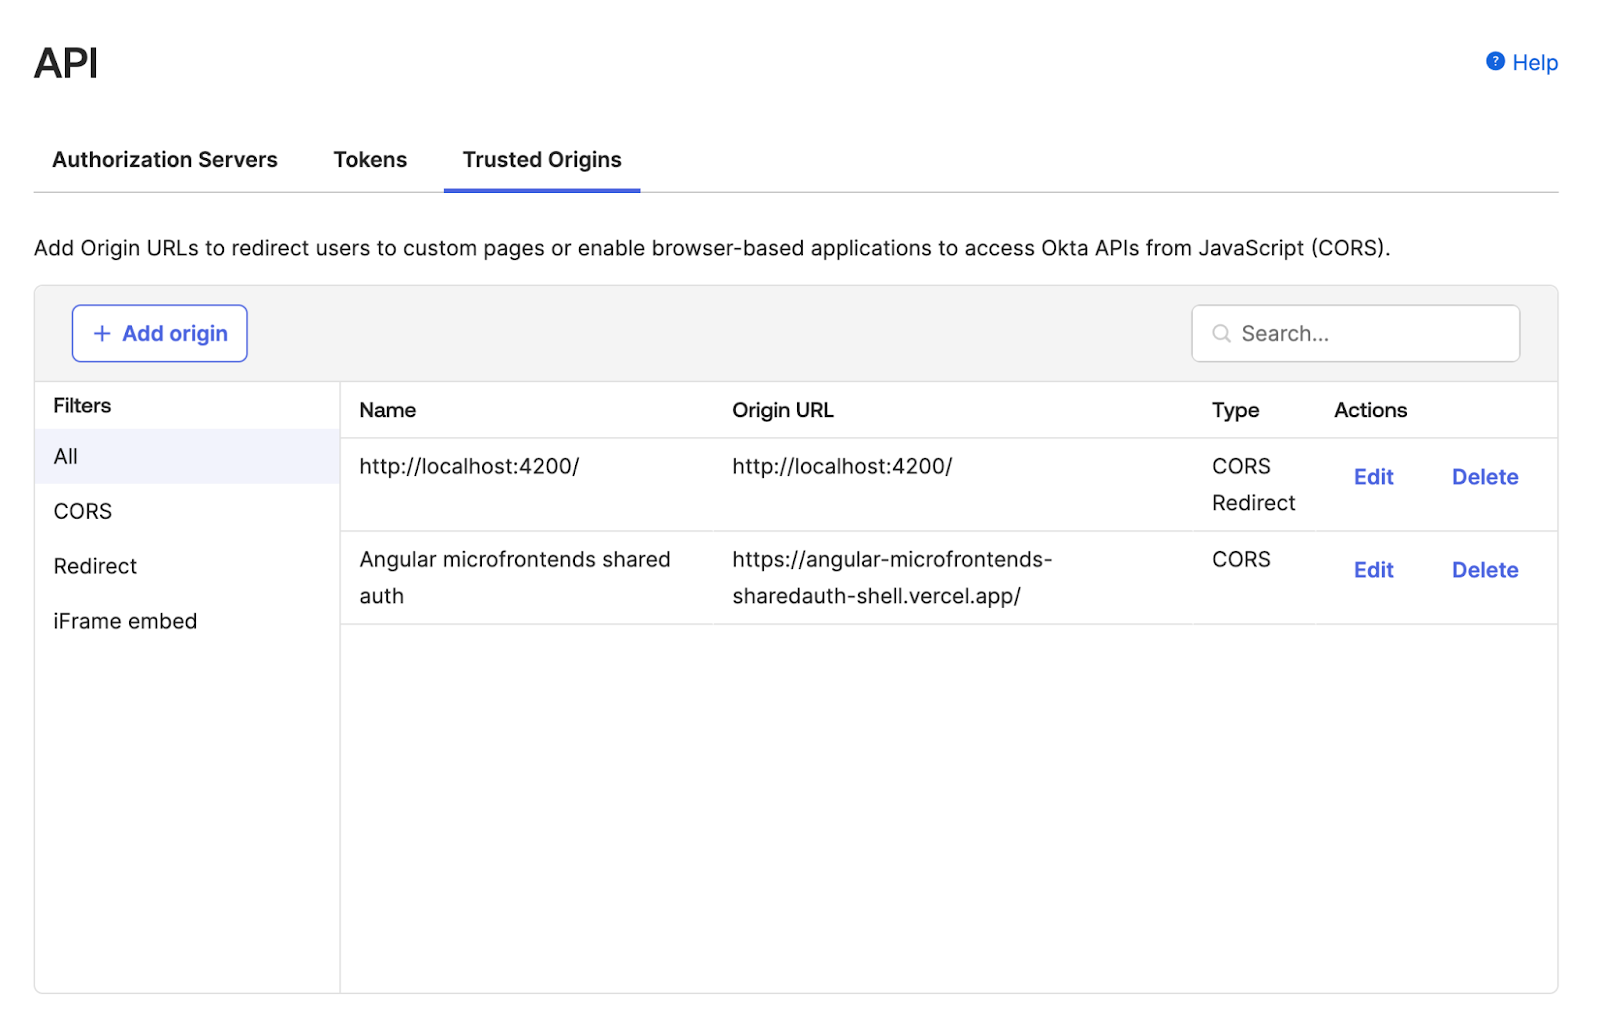Open the Tokens tab
Image resolution: width=1600 pixels, height=1027 pixels.
pos(370,160)
